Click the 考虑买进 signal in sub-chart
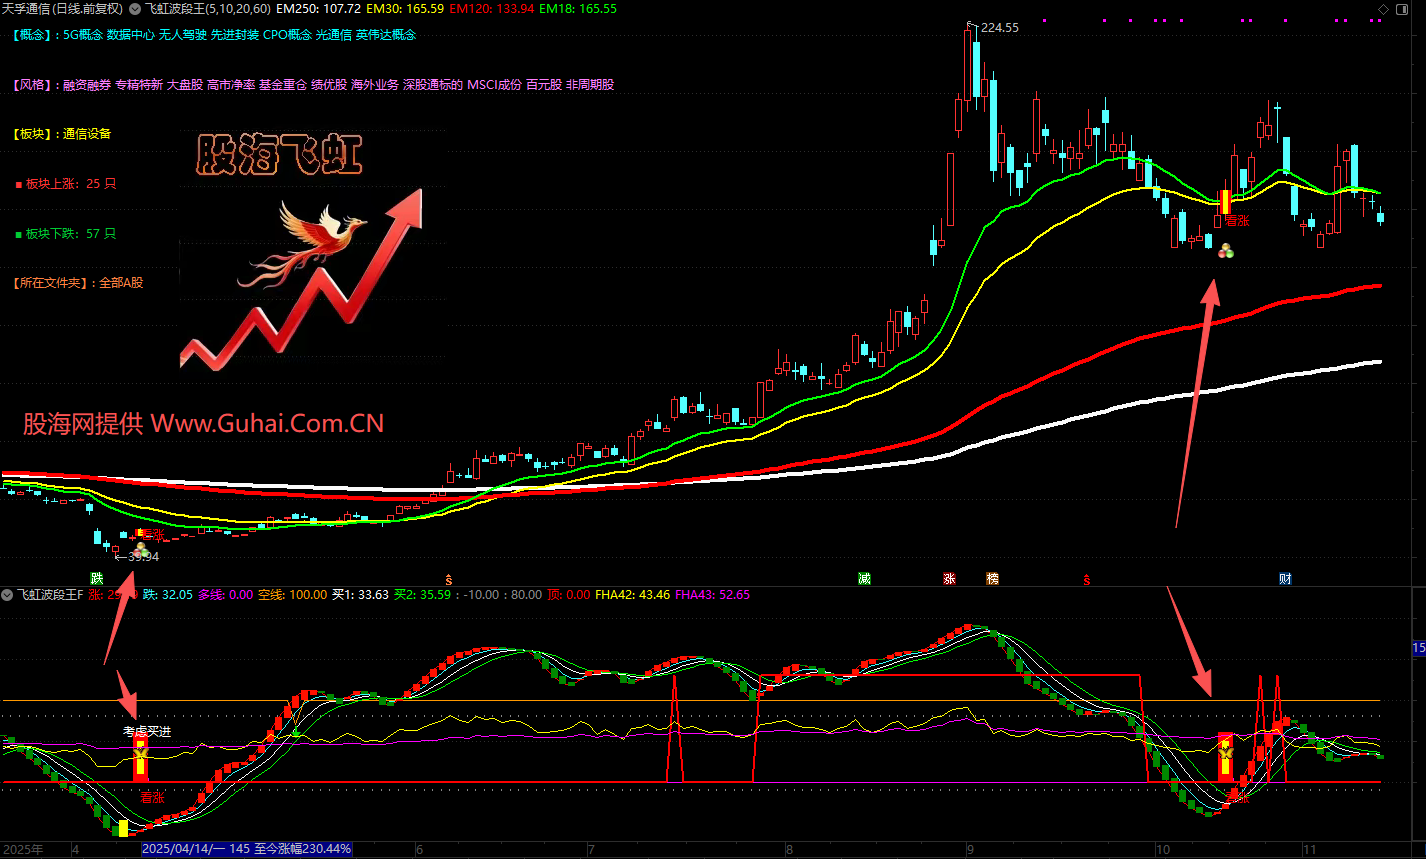Viewport: 1426px width, 859px height. tap(147, 732)
